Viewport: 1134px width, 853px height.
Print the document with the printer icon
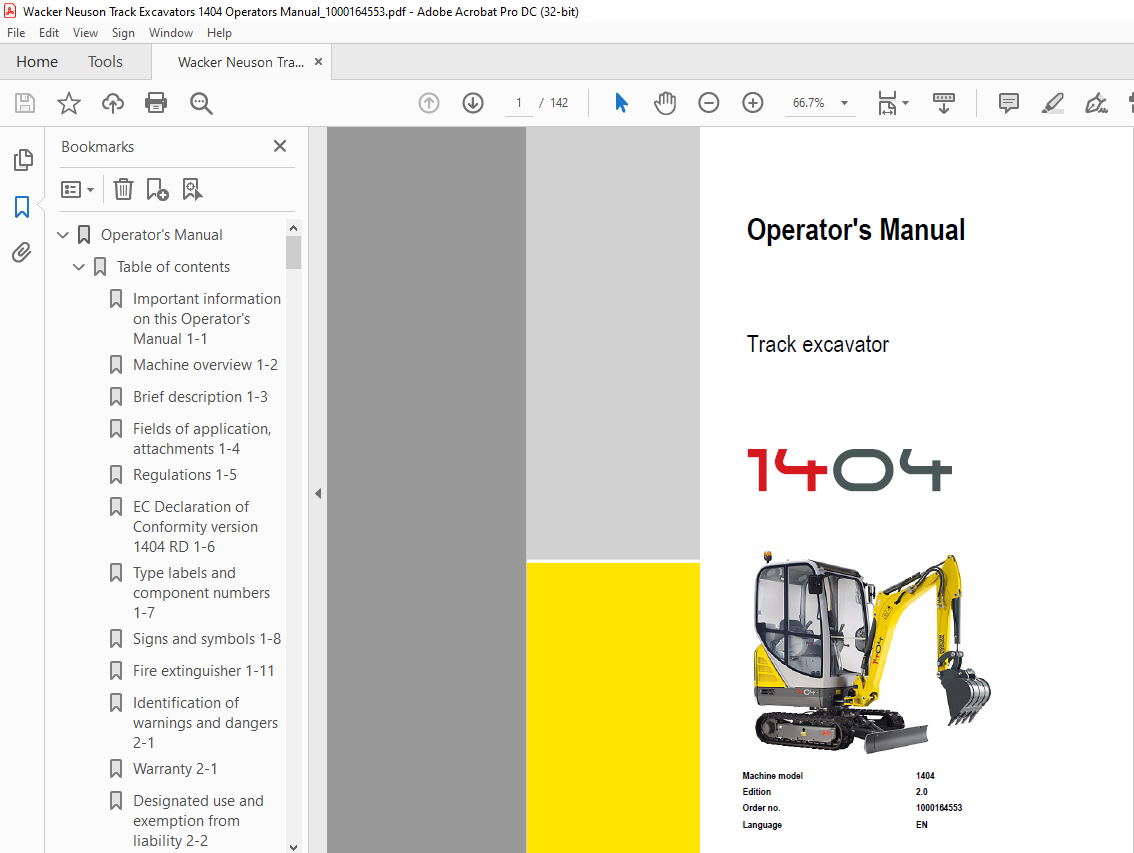[x=156, y=103]
